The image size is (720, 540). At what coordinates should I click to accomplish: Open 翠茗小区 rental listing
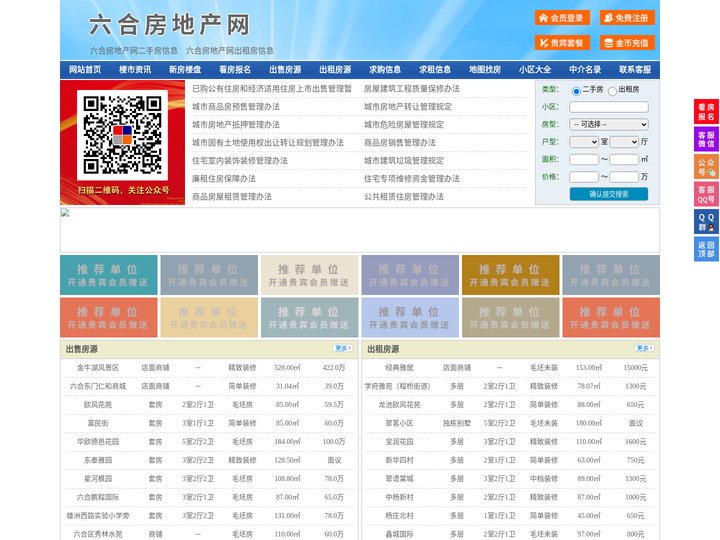coord(399,423)
